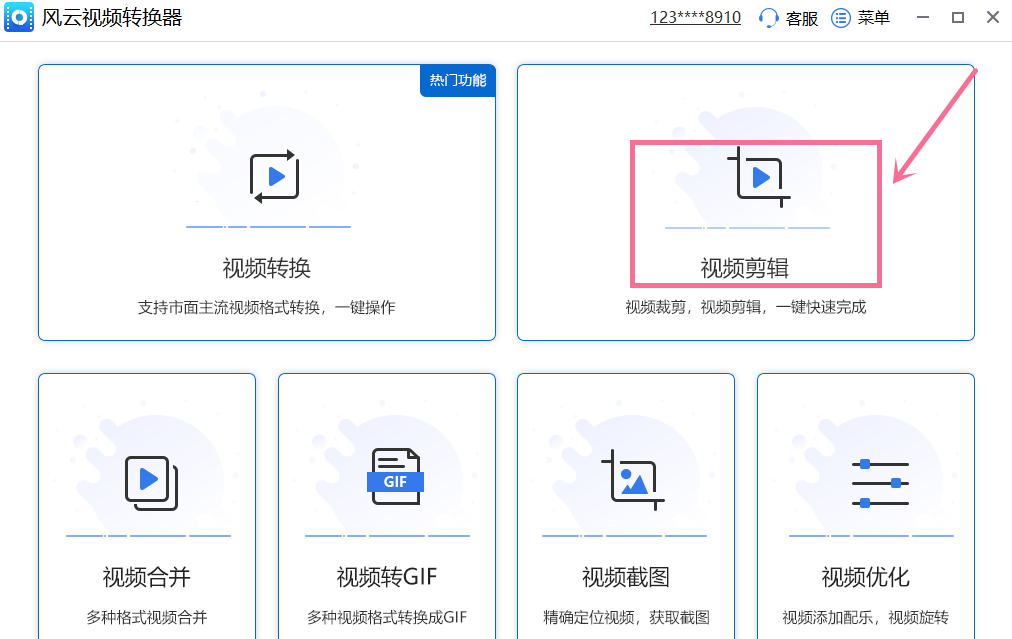The height and width of the screenshot is (639, 1012).
Task: Click the 视频截图 crop-image icon
Action: tap(632, 480)
